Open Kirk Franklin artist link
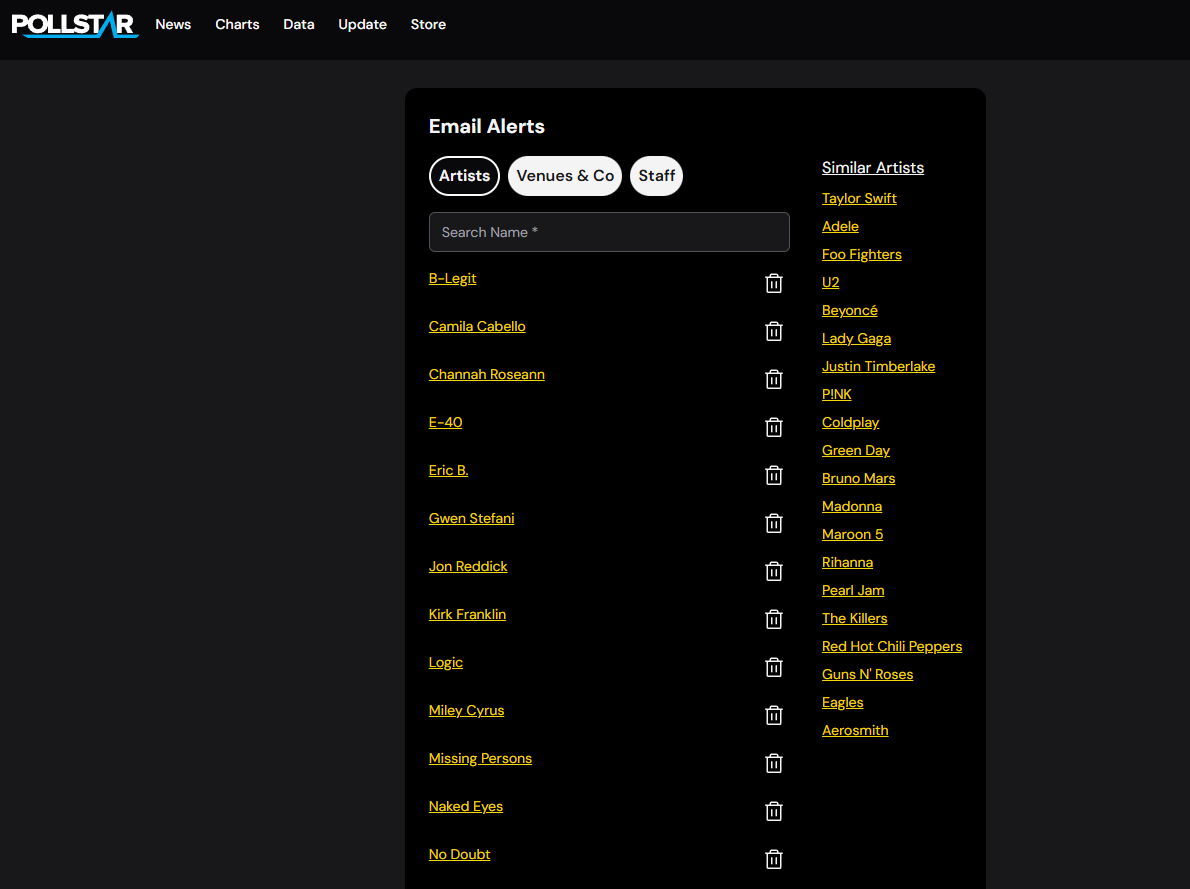 point(468,614)
